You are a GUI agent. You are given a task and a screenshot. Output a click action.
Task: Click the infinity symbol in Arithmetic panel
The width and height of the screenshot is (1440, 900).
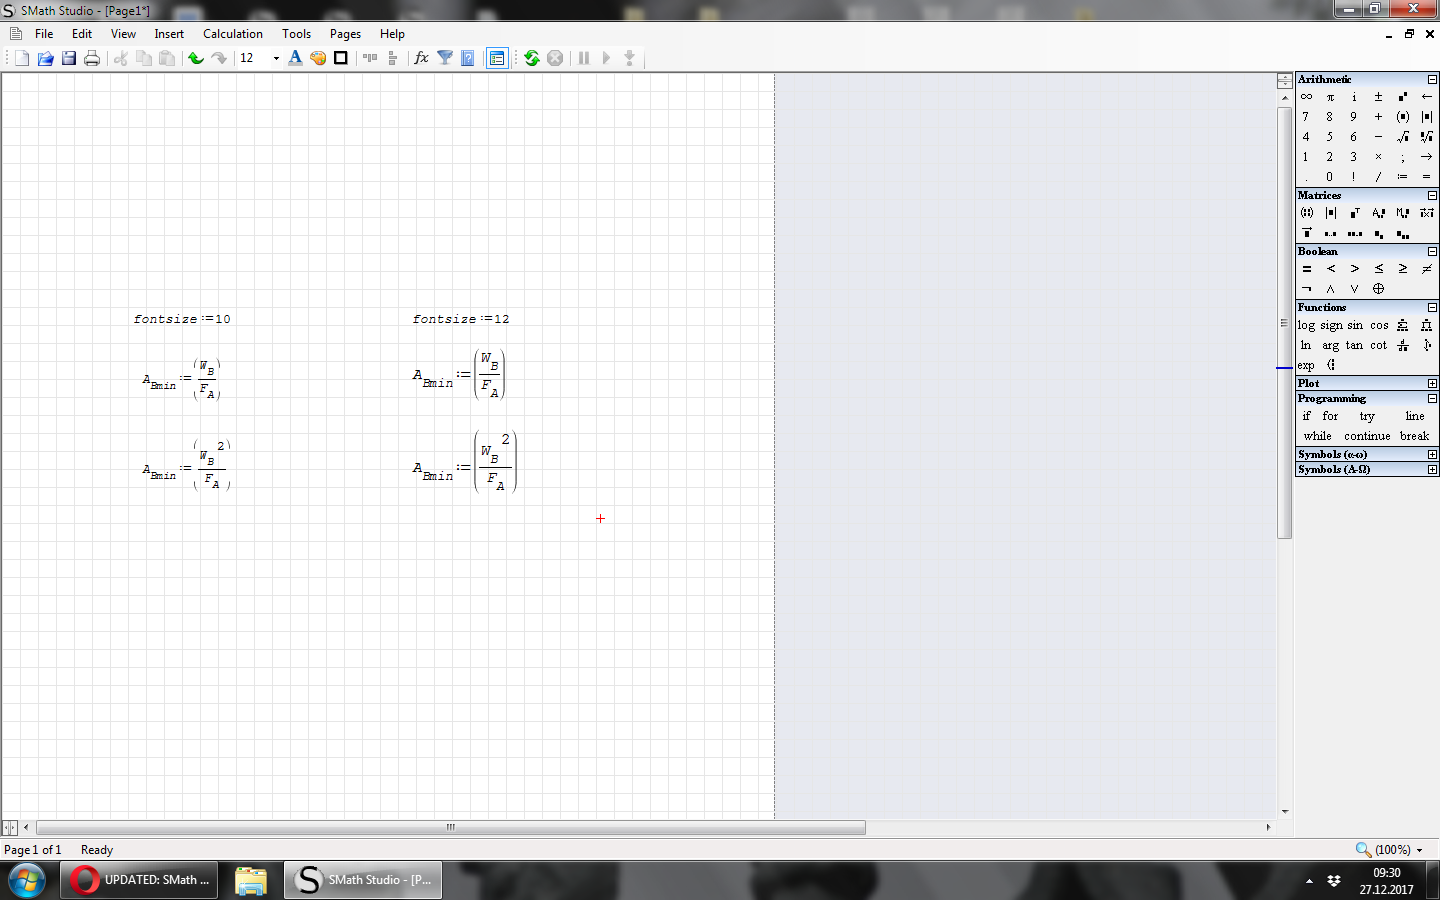(x=1306, y=97)
